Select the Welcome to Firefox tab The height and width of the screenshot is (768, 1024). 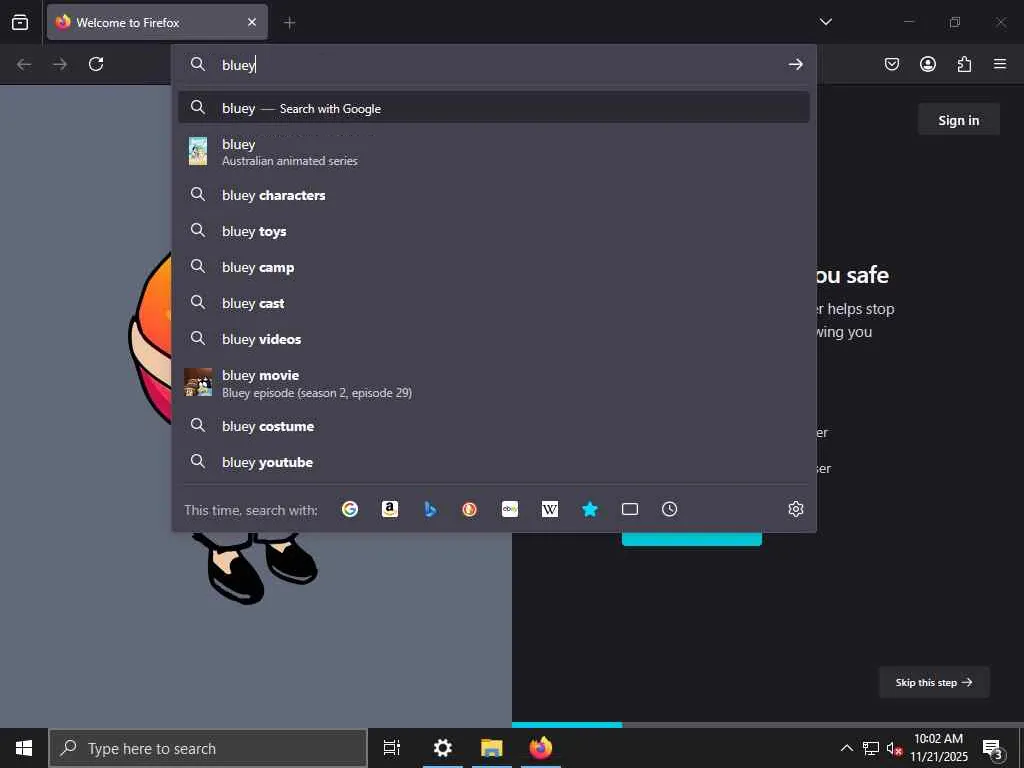157,22
